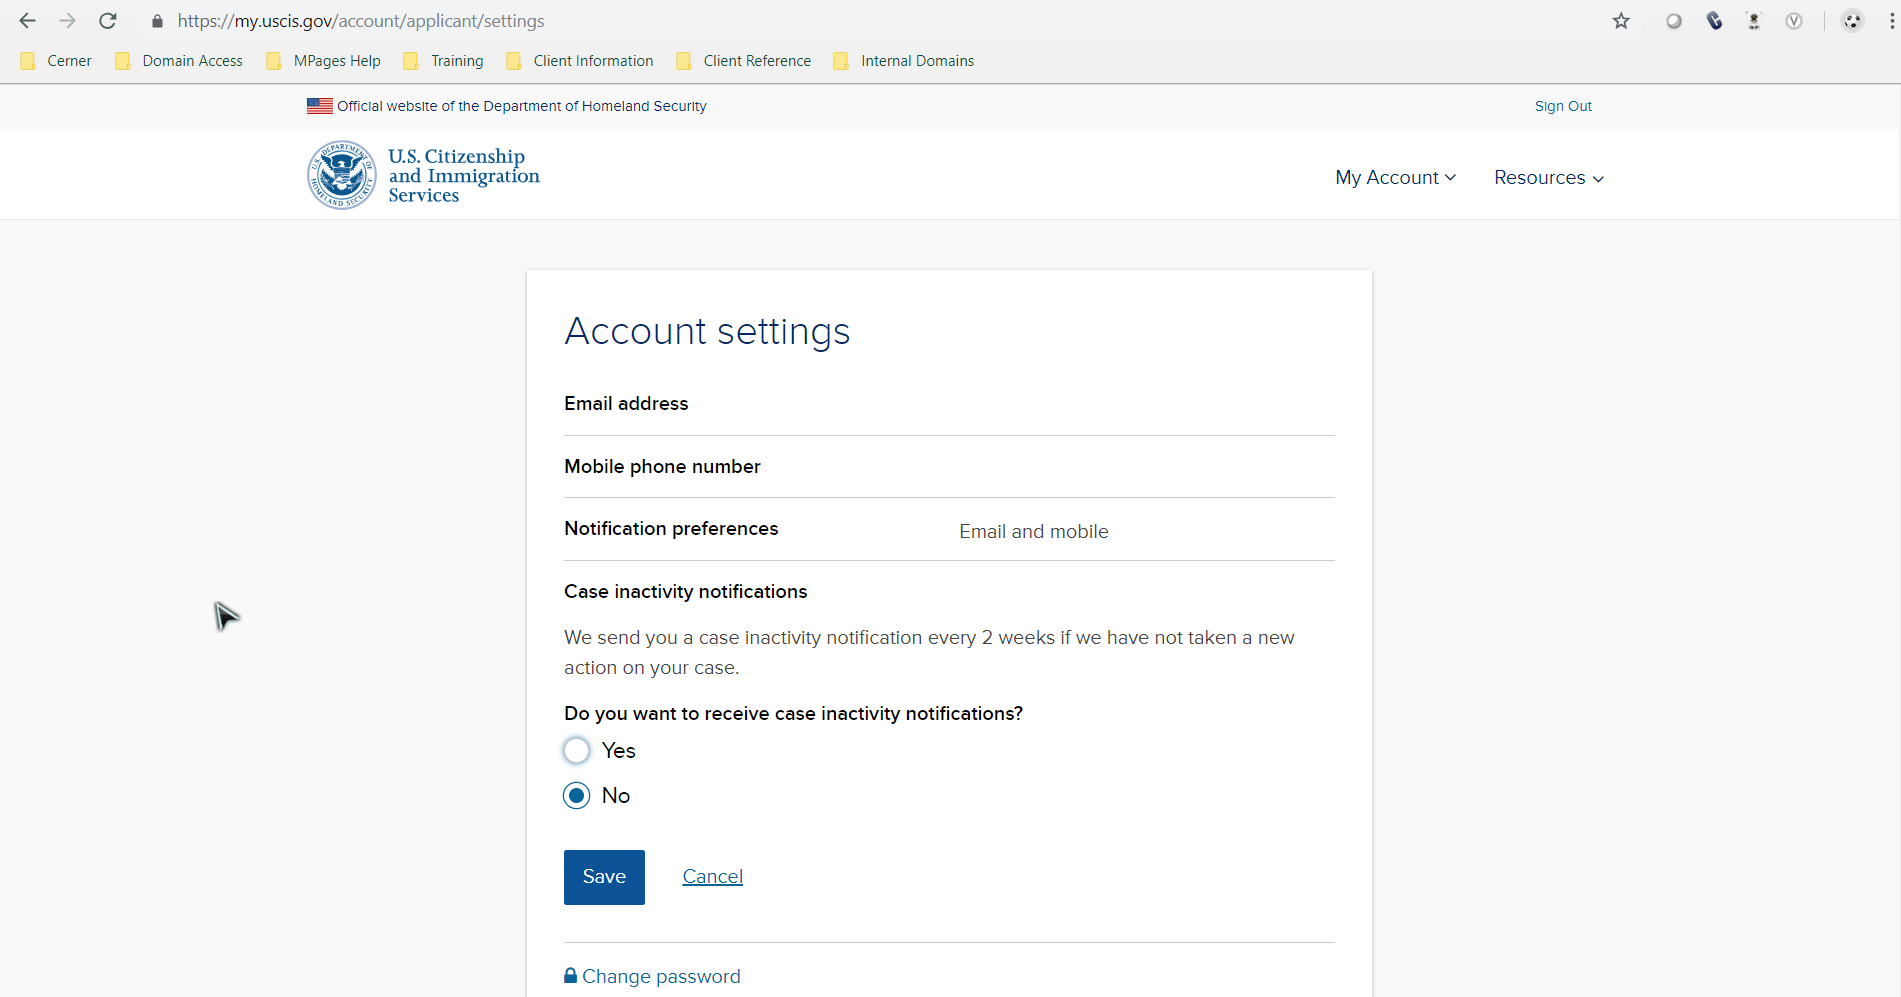Click the browser profile avatar icon

point(1852,21)
